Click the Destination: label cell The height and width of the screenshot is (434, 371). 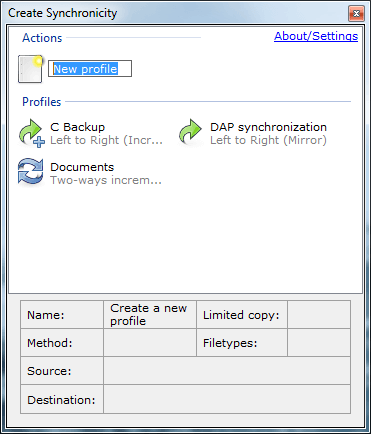pyautogui.click(x=62, y=399)
